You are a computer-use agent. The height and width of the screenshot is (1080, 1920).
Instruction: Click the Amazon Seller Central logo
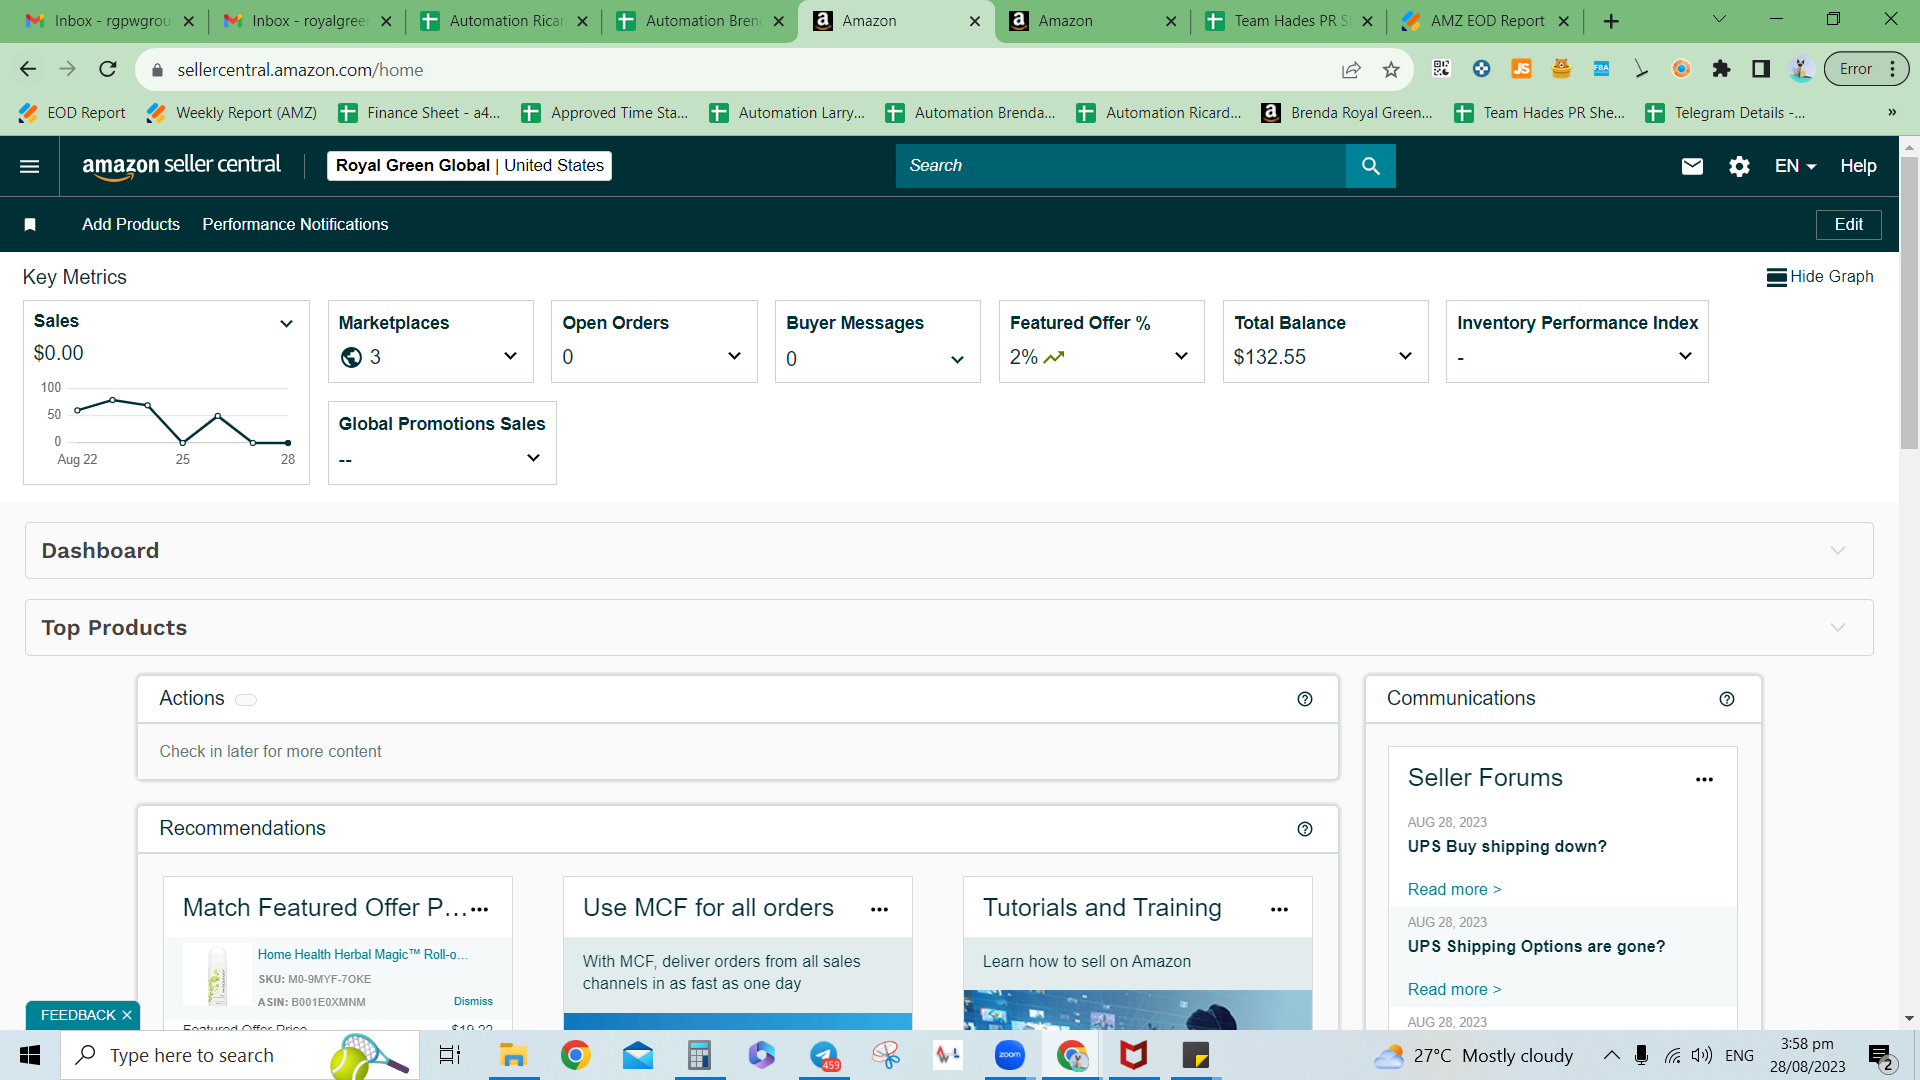pos(181,166)
